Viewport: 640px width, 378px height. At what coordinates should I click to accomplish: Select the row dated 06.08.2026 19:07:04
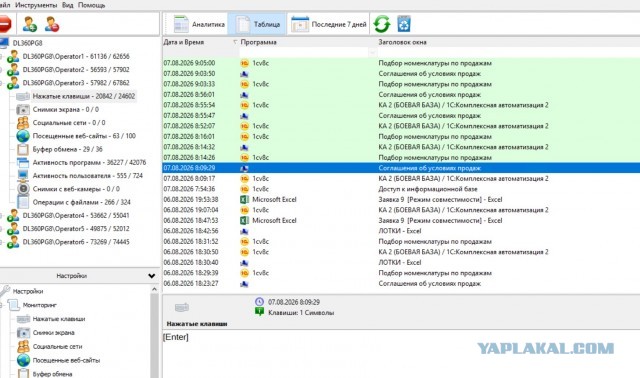(401, 210)
